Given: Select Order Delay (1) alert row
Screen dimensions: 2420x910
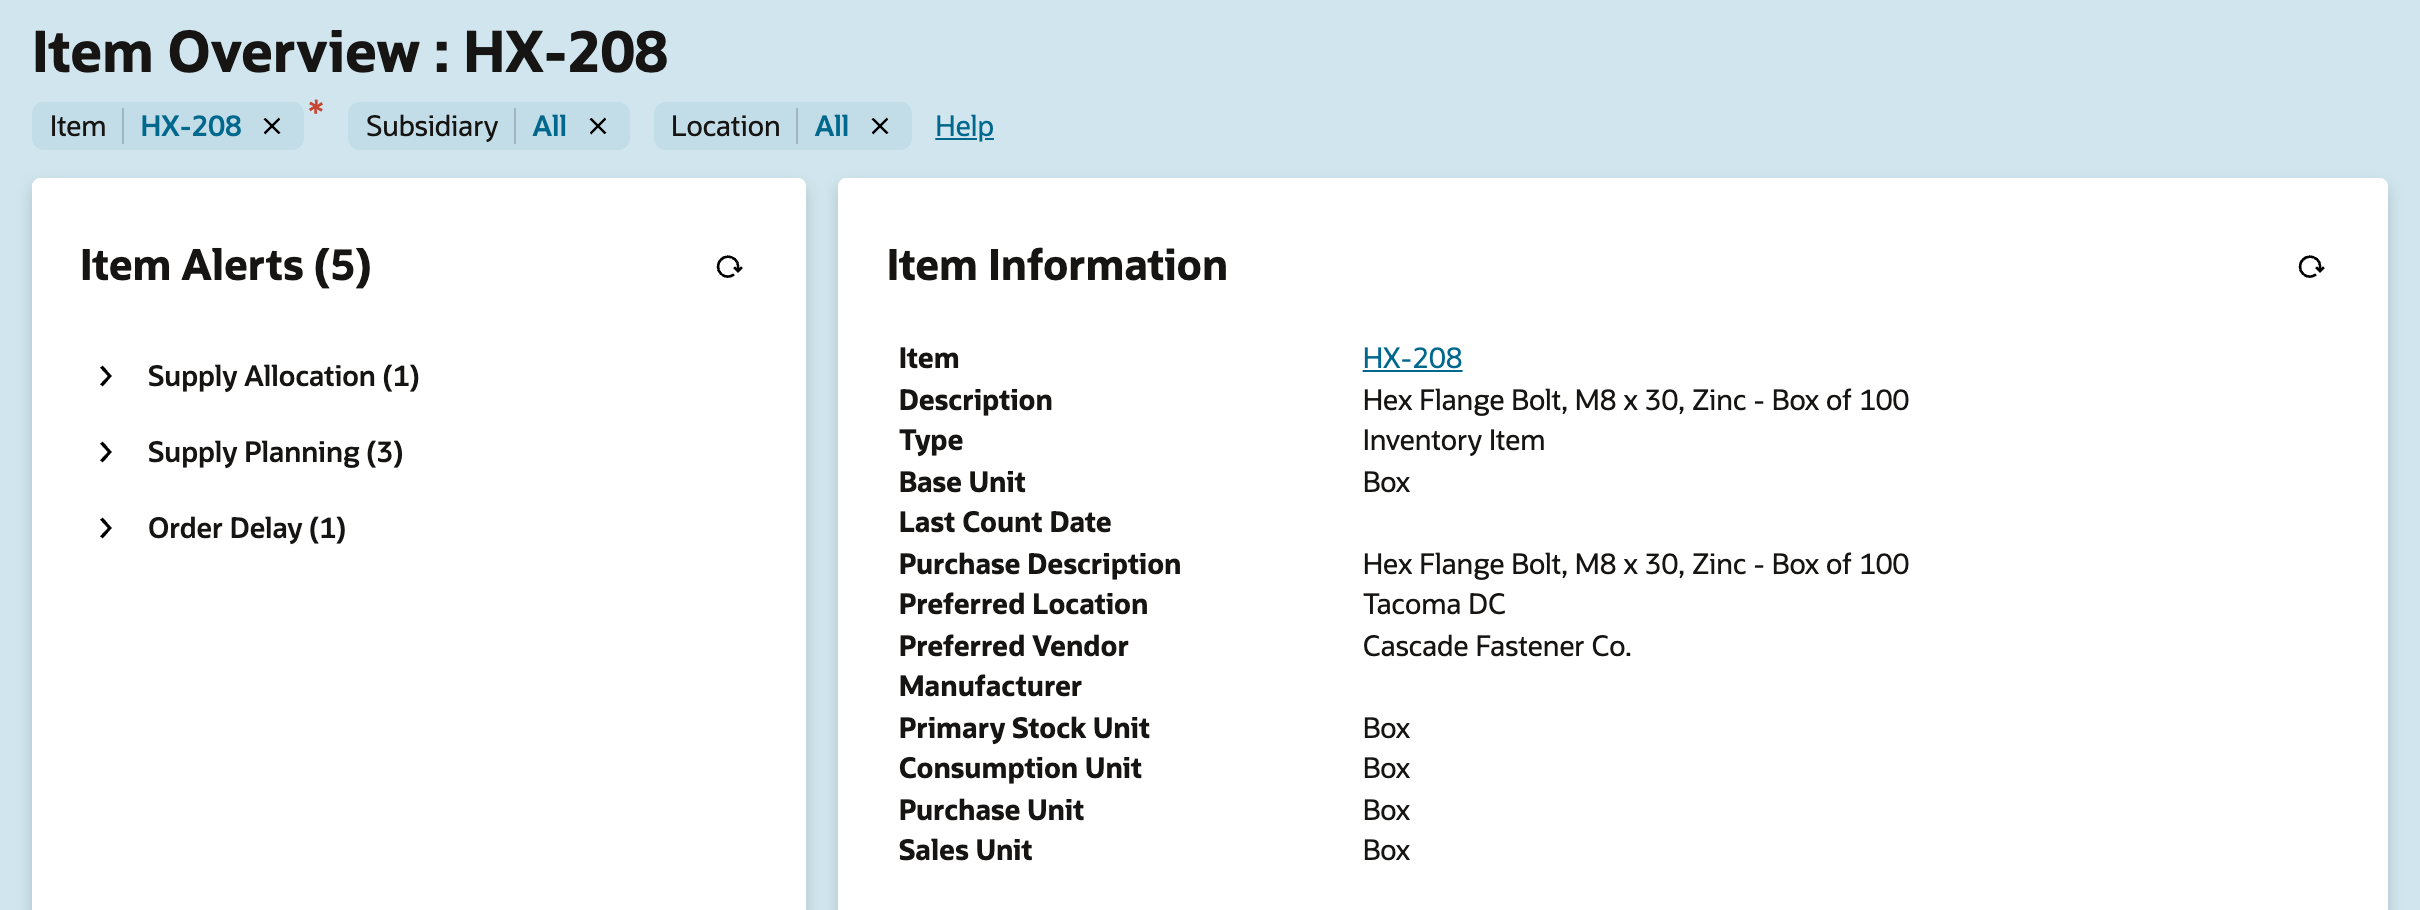Looking at the screenshot, I should tap(247, 528).
